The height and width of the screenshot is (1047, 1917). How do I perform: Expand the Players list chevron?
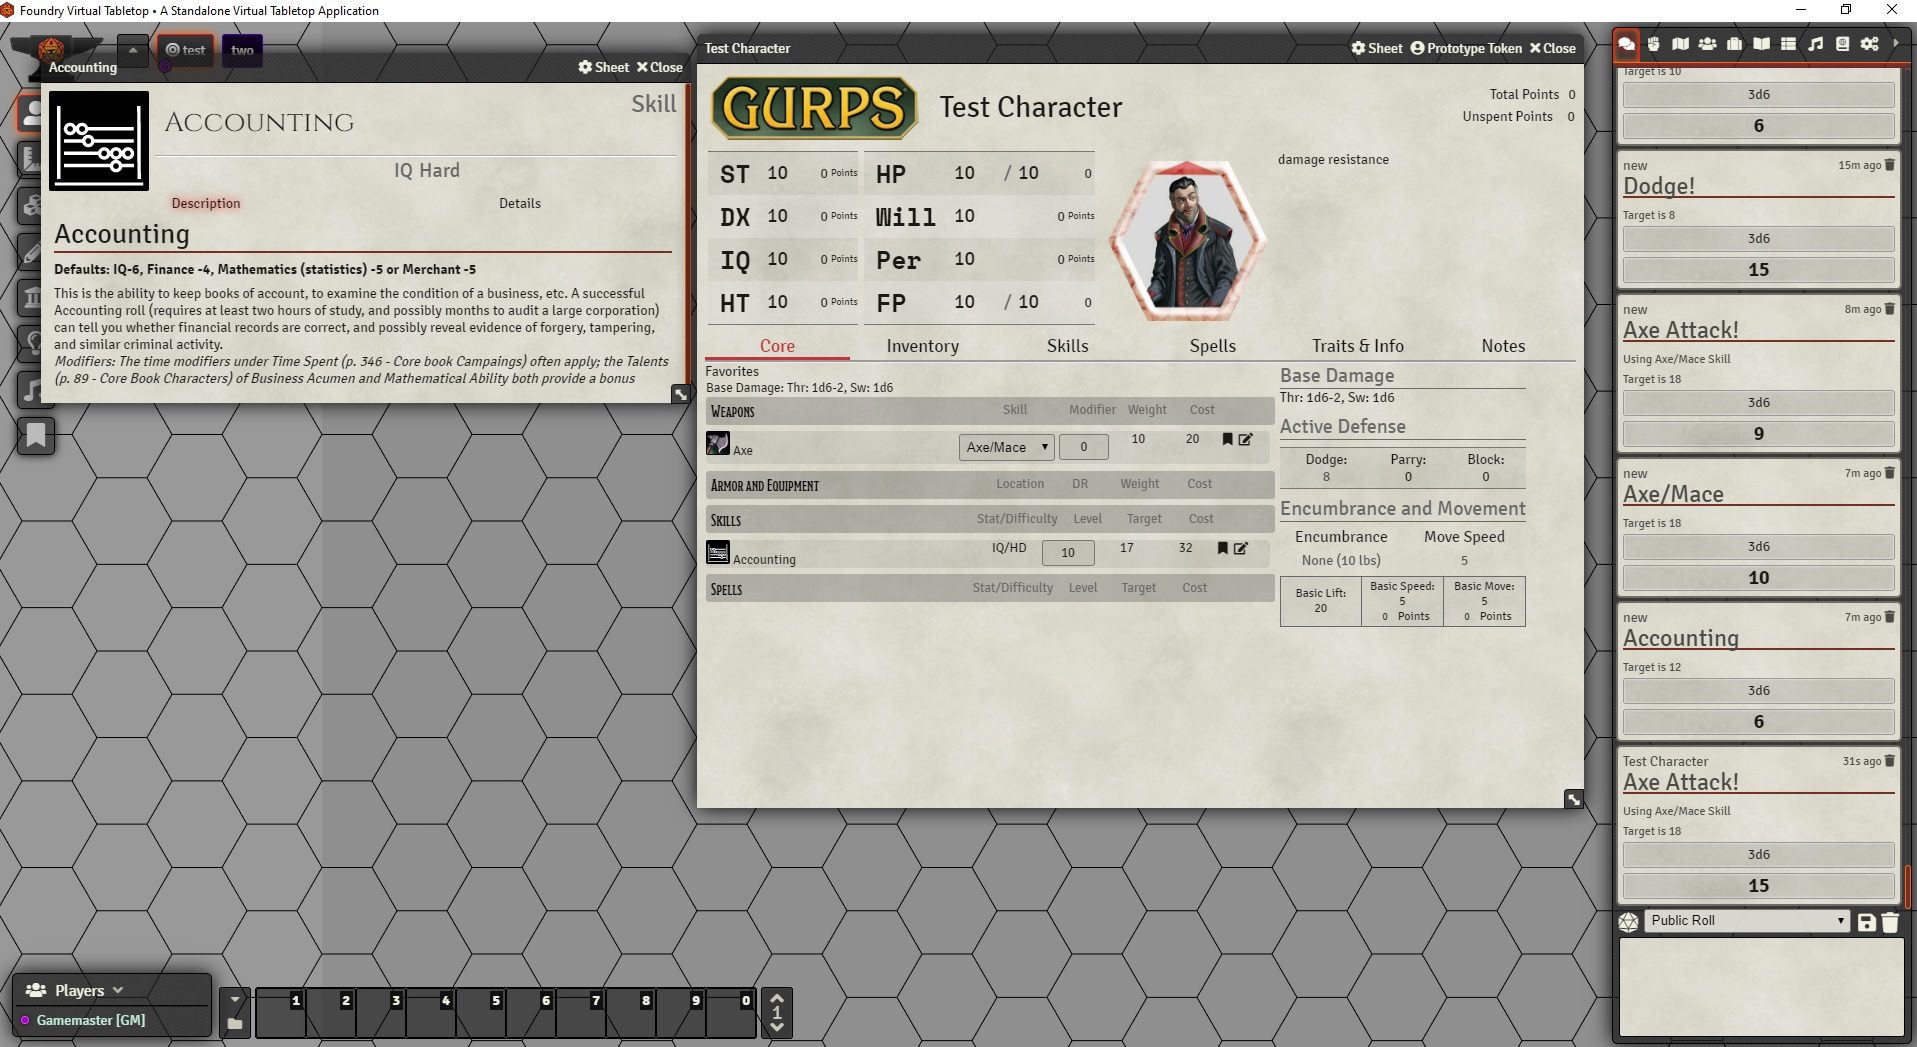pyautogui.click(x=118, y=990)
